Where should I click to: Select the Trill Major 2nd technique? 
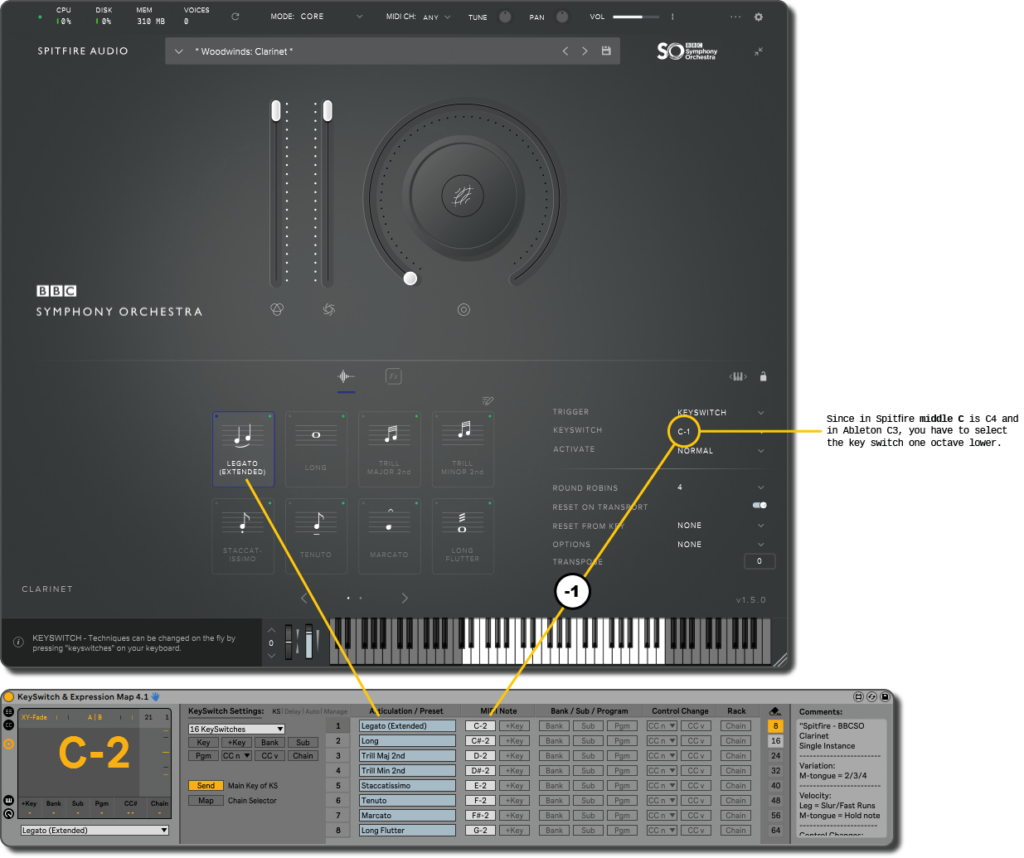[389, 449]
